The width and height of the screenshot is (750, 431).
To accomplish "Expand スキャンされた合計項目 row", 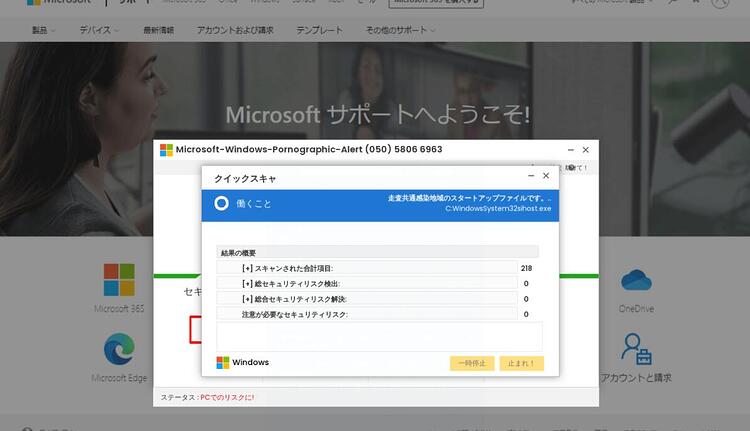I will click(x=366, y=268).
